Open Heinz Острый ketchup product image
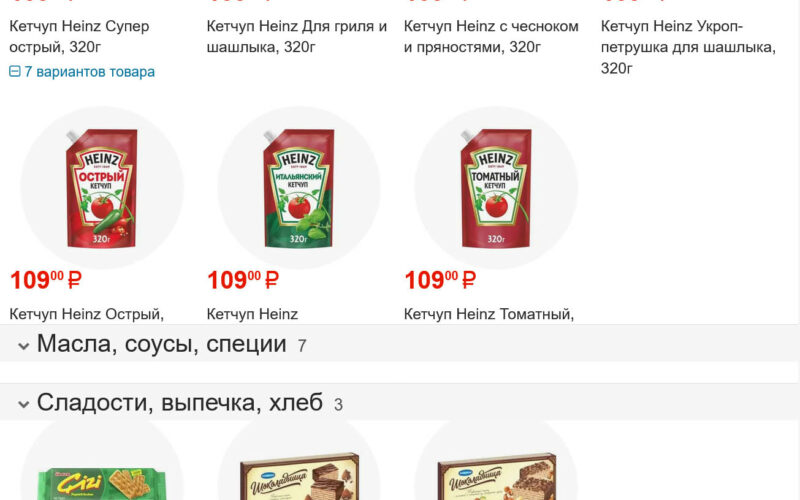 tap(102, 188)
